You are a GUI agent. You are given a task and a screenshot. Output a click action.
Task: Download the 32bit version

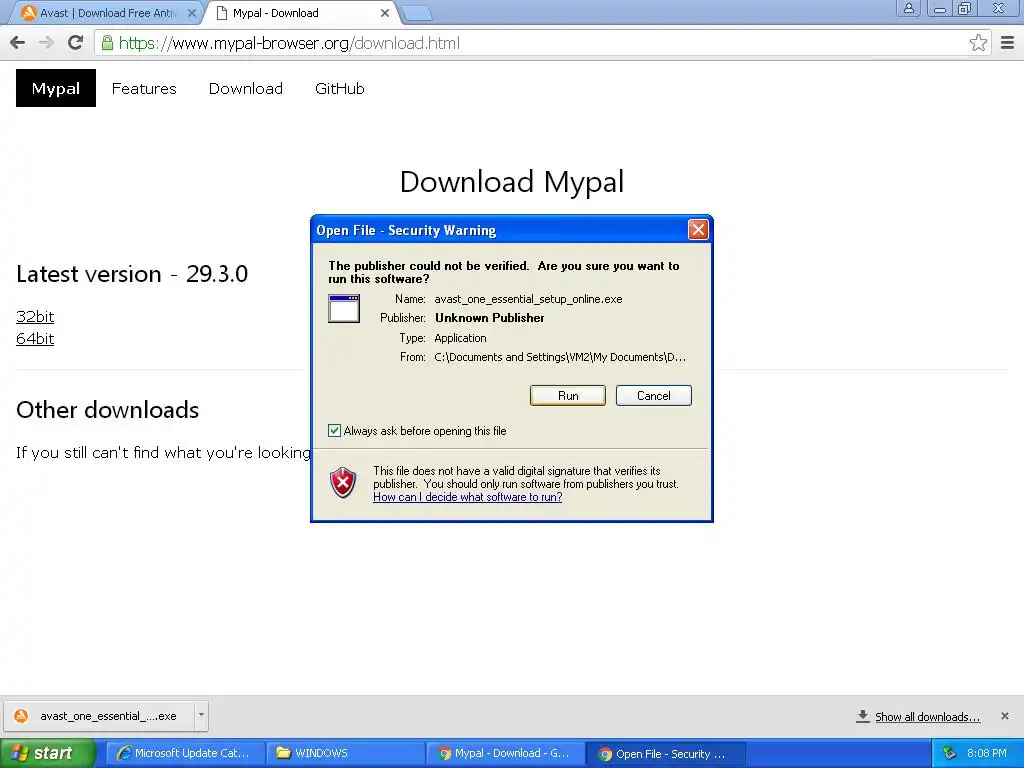point(35,316)
